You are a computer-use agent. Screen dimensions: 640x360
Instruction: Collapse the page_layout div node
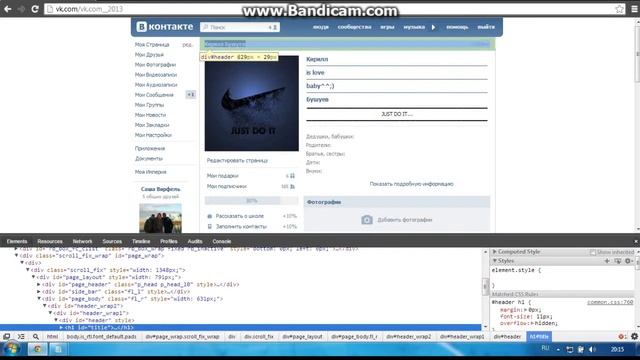(34, 277)
